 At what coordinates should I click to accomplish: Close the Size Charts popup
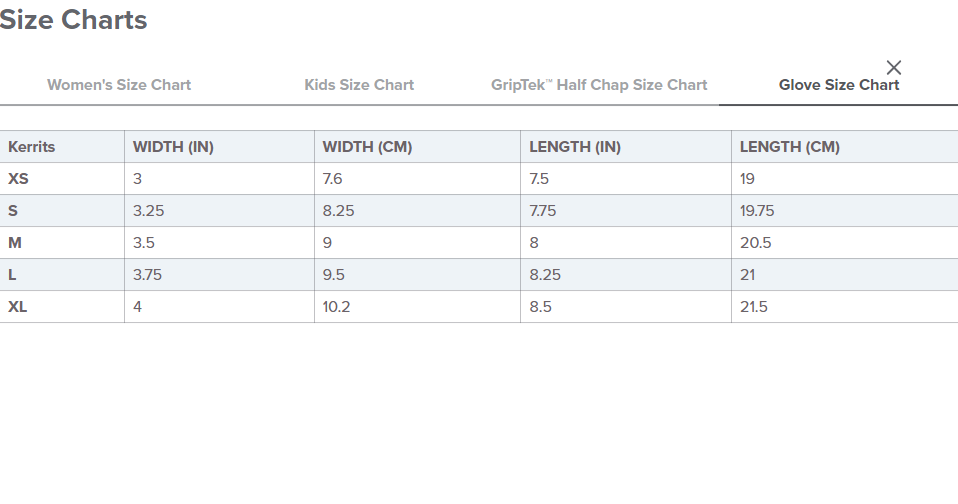(x=894, y=67)
